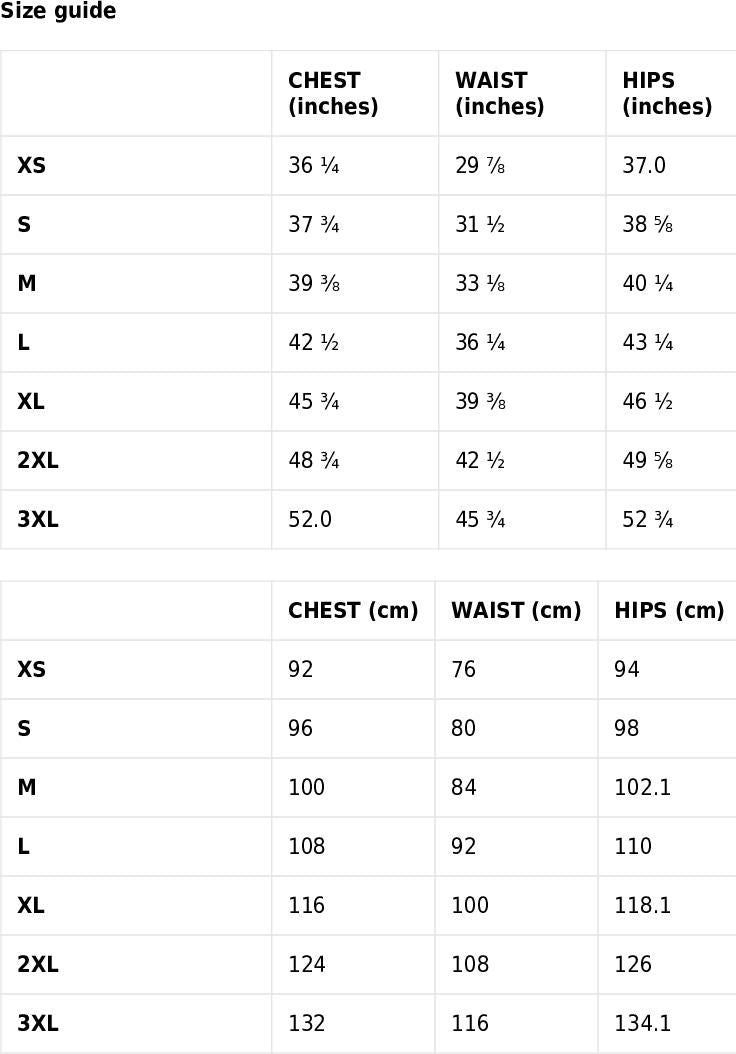736x1054 pixels.
Task: Select the 102.1 hips cm value for M
Action: click(642, 787)
